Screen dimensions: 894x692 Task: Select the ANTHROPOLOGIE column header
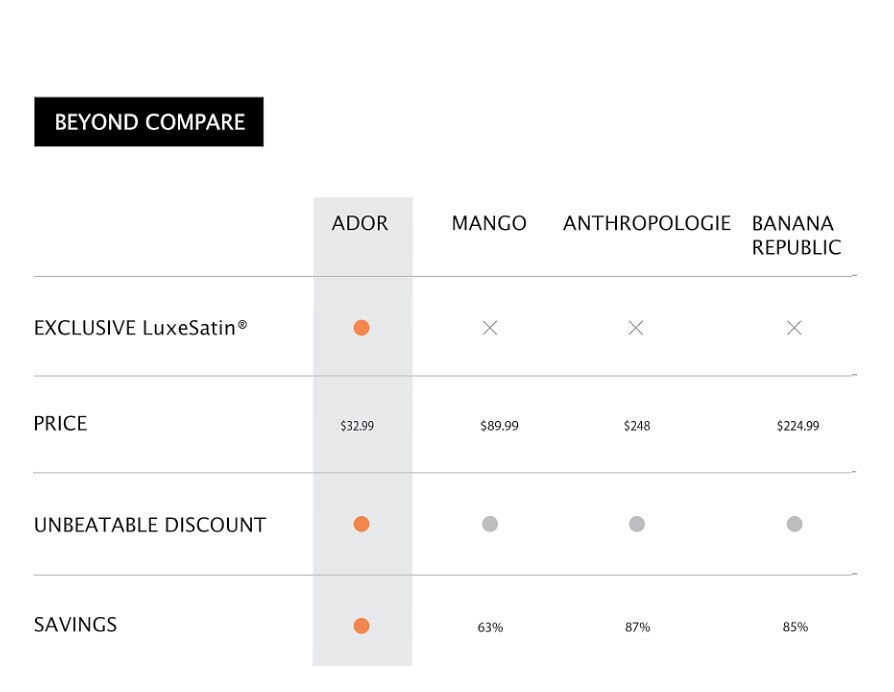point(647,223)
